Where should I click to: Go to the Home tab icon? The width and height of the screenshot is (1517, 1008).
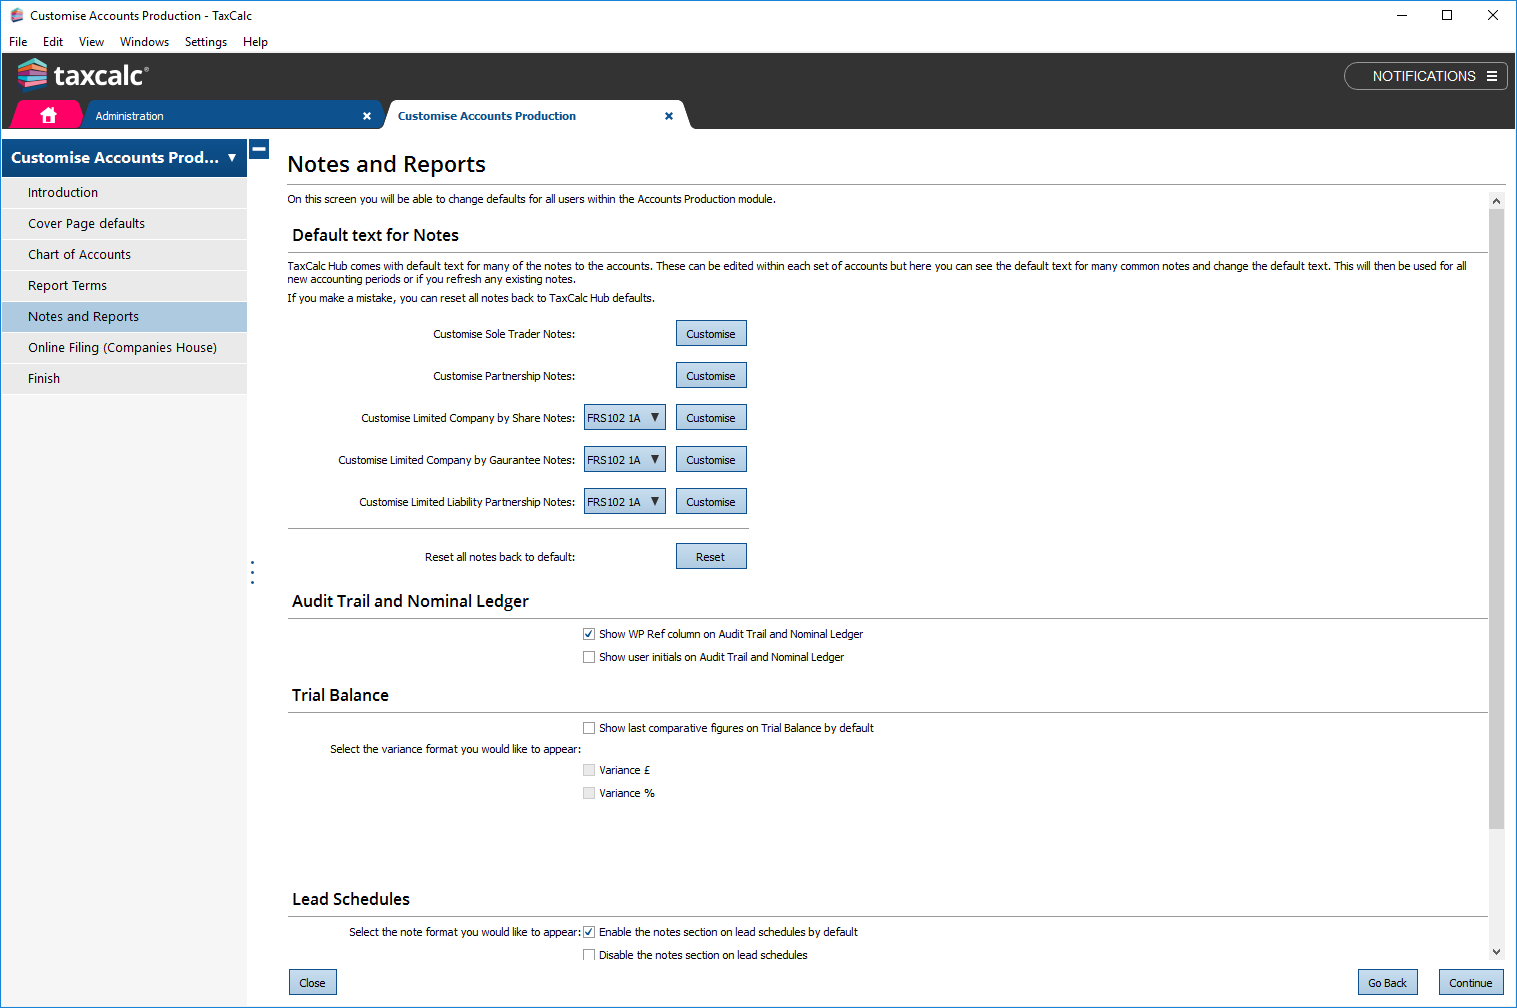click(48, 115)
